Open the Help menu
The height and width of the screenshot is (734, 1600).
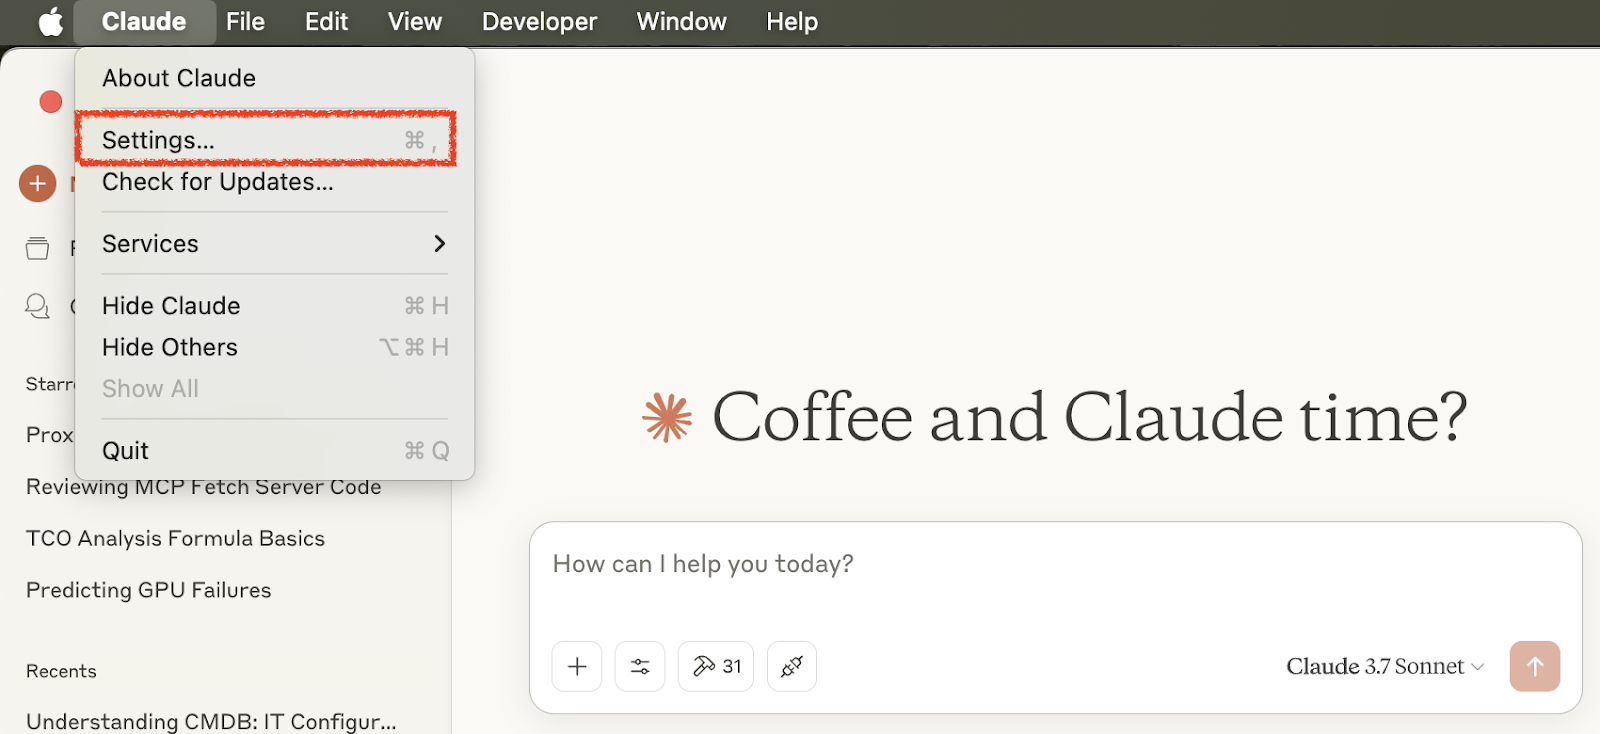[x=792, y=21]
